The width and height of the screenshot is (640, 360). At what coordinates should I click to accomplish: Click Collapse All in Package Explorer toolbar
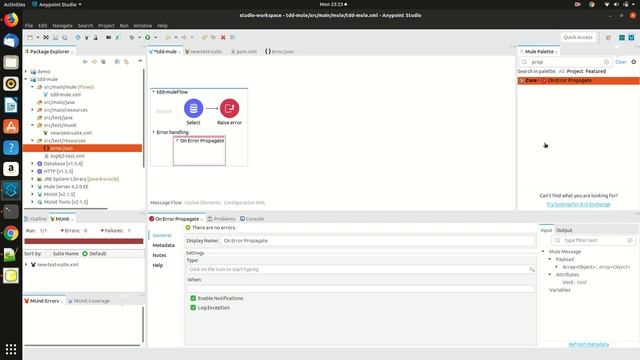(117, 62)
